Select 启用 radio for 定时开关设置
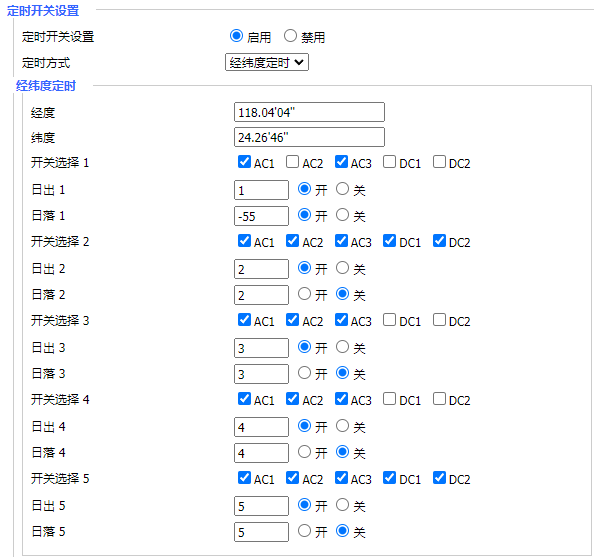 [x=236, y=36]
